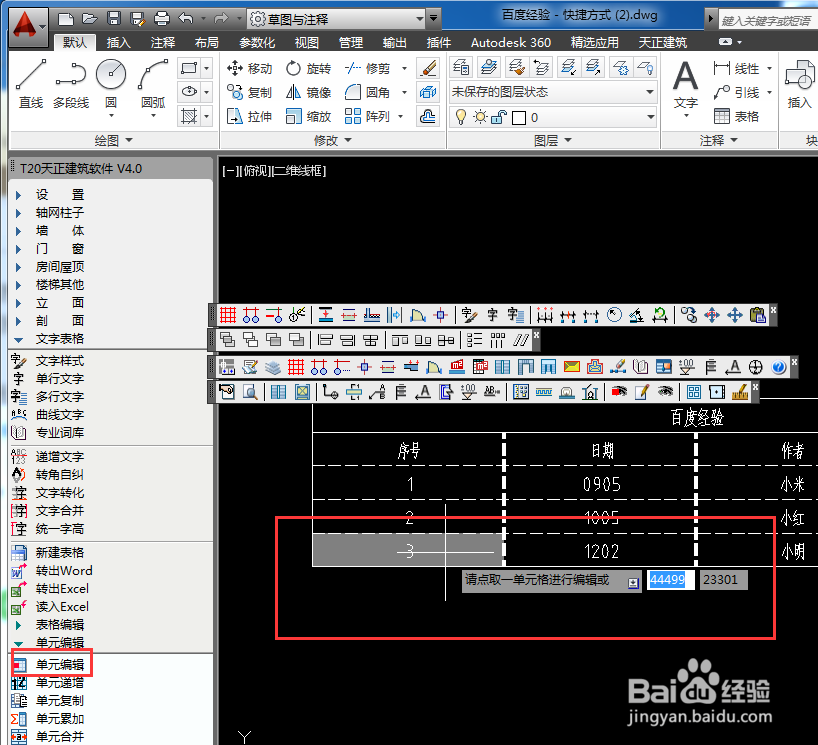Expand the 表格编辑 submenu
Image resolution: width=818 pixels, height=745 pixels.
click(19, 625)
